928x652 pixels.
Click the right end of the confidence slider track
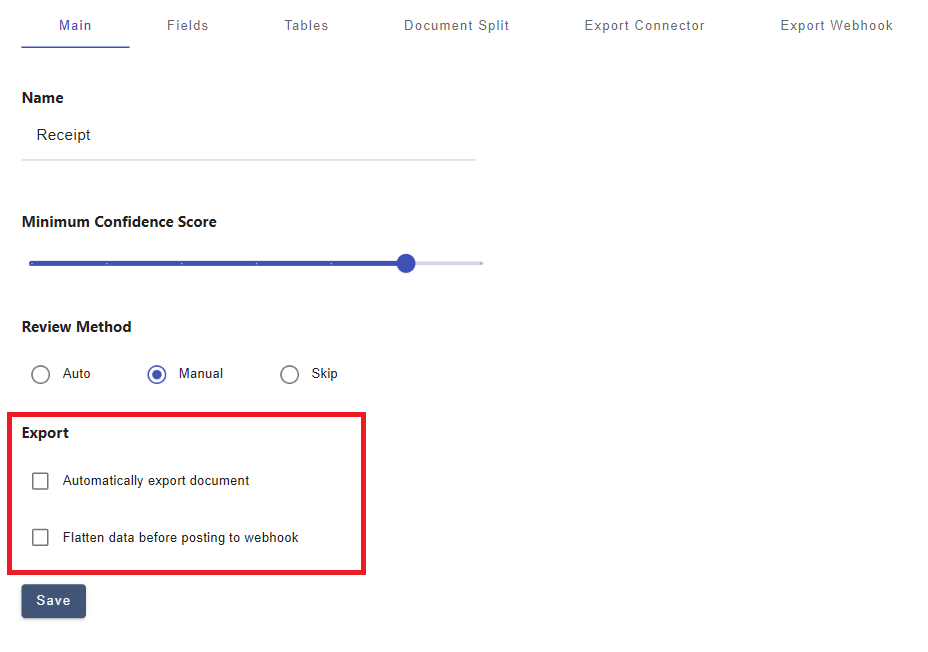click(x=480, y=263)
